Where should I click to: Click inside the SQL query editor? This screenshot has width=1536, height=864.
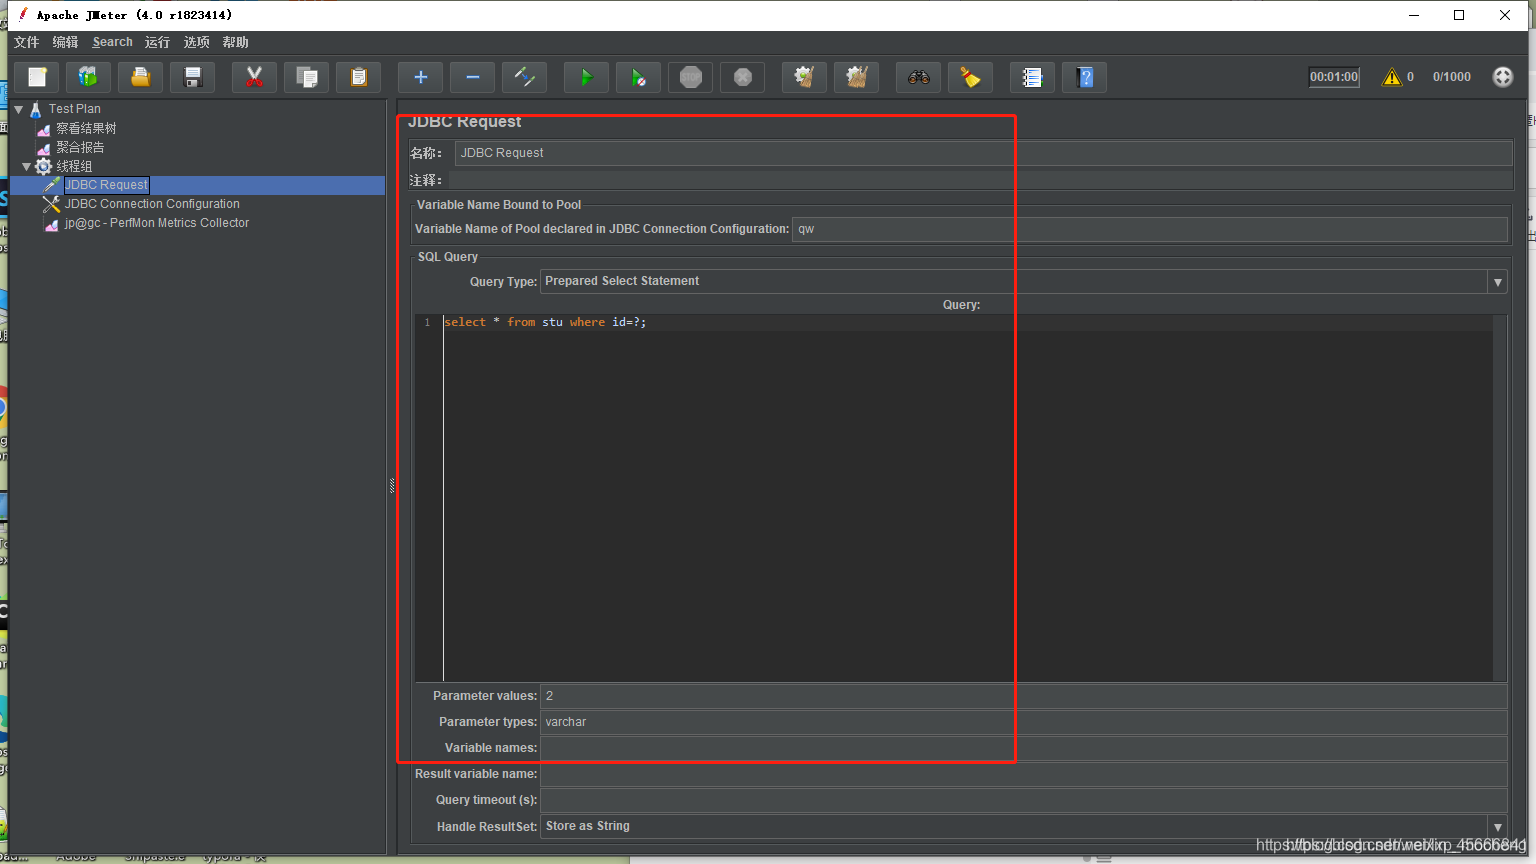click(x=968, y=500)
